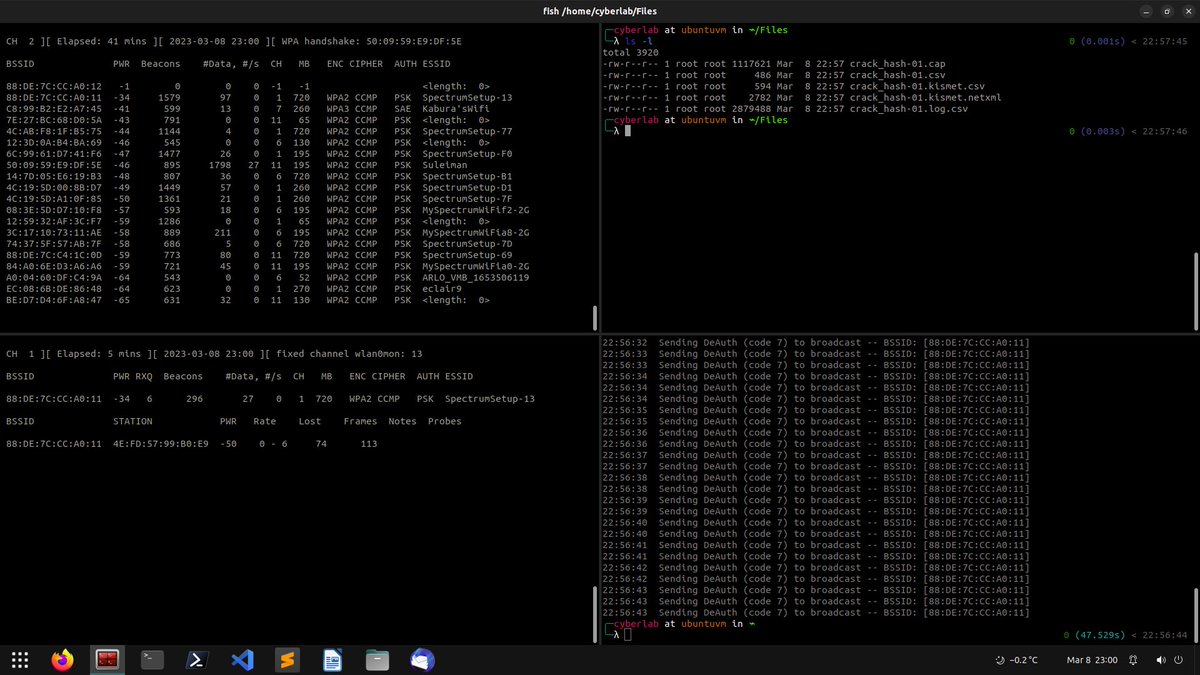Select SpectrumSetup-13 in the fixed channel pane
Viewport: 1200px width, 675px height.
point(490,399)
